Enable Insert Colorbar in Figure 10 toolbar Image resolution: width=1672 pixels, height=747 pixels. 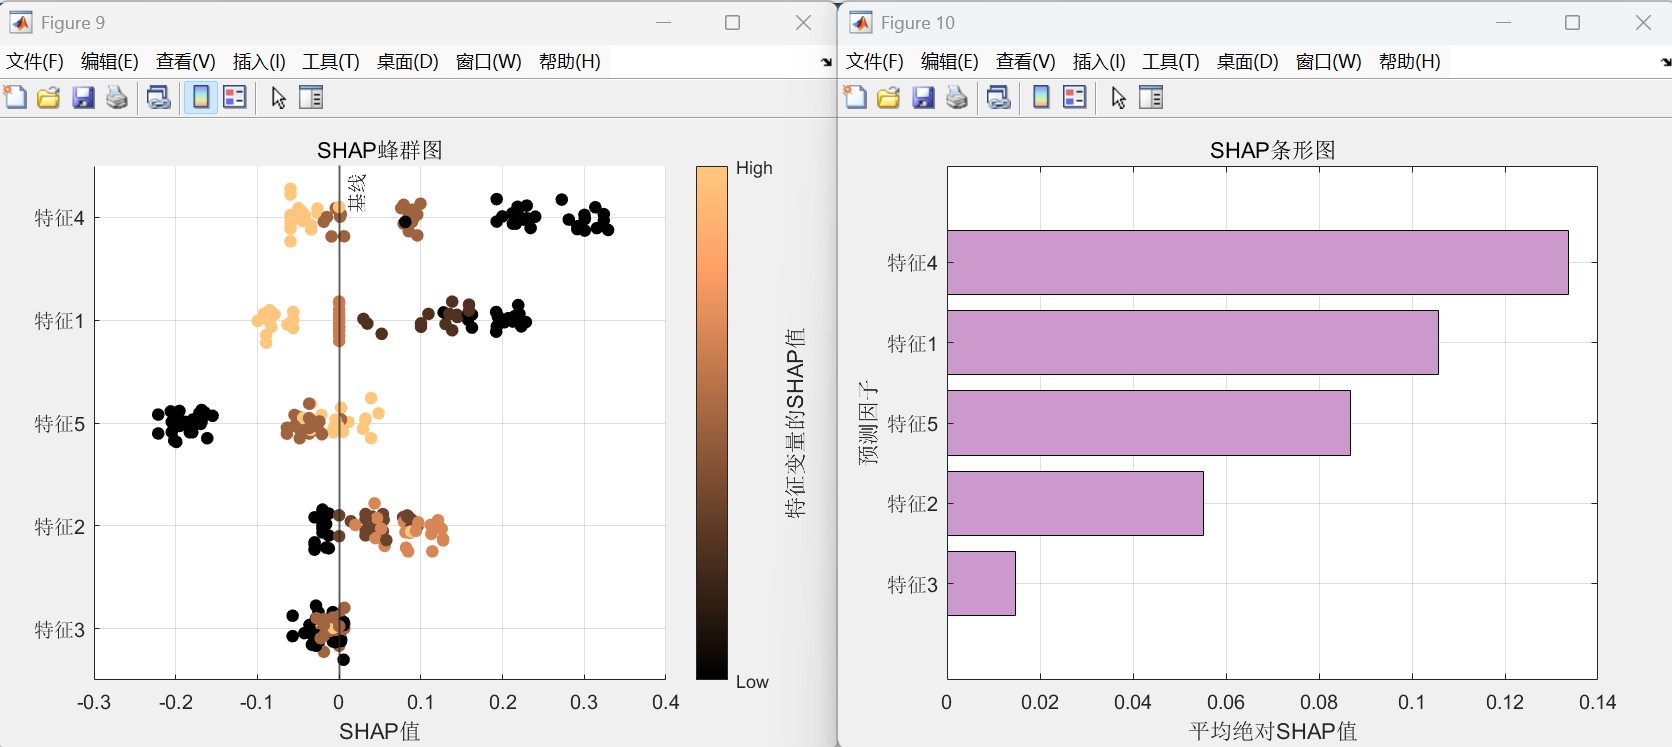pyautogui.click(x=1041, y=97)
